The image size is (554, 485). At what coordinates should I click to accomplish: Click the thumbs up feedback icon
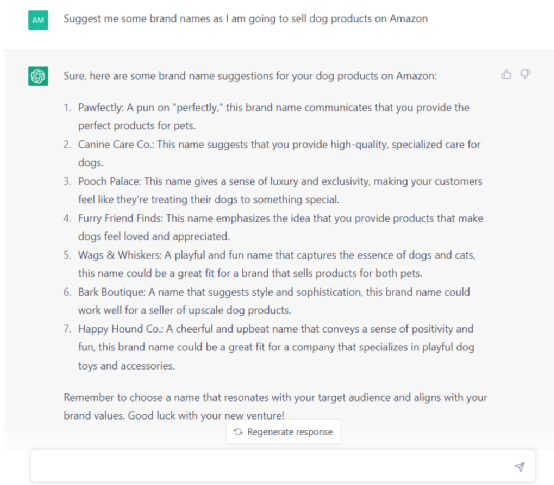tap(506, 74)
